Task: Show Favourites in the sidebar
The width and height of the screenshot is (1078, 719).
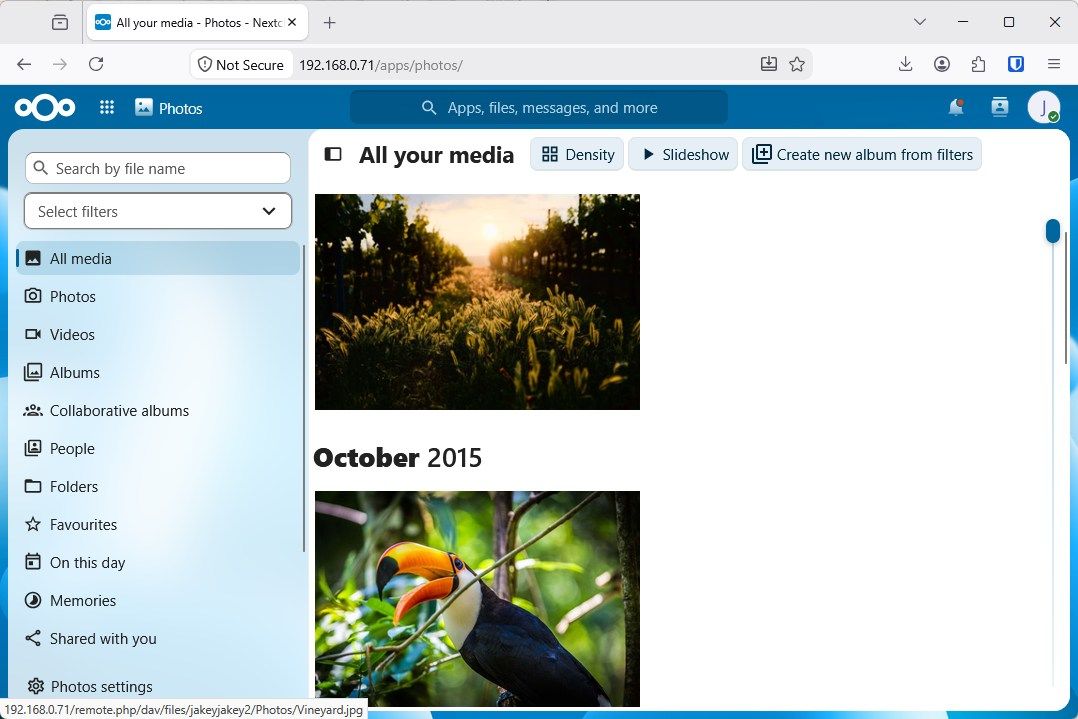Action: coord(158,524)
